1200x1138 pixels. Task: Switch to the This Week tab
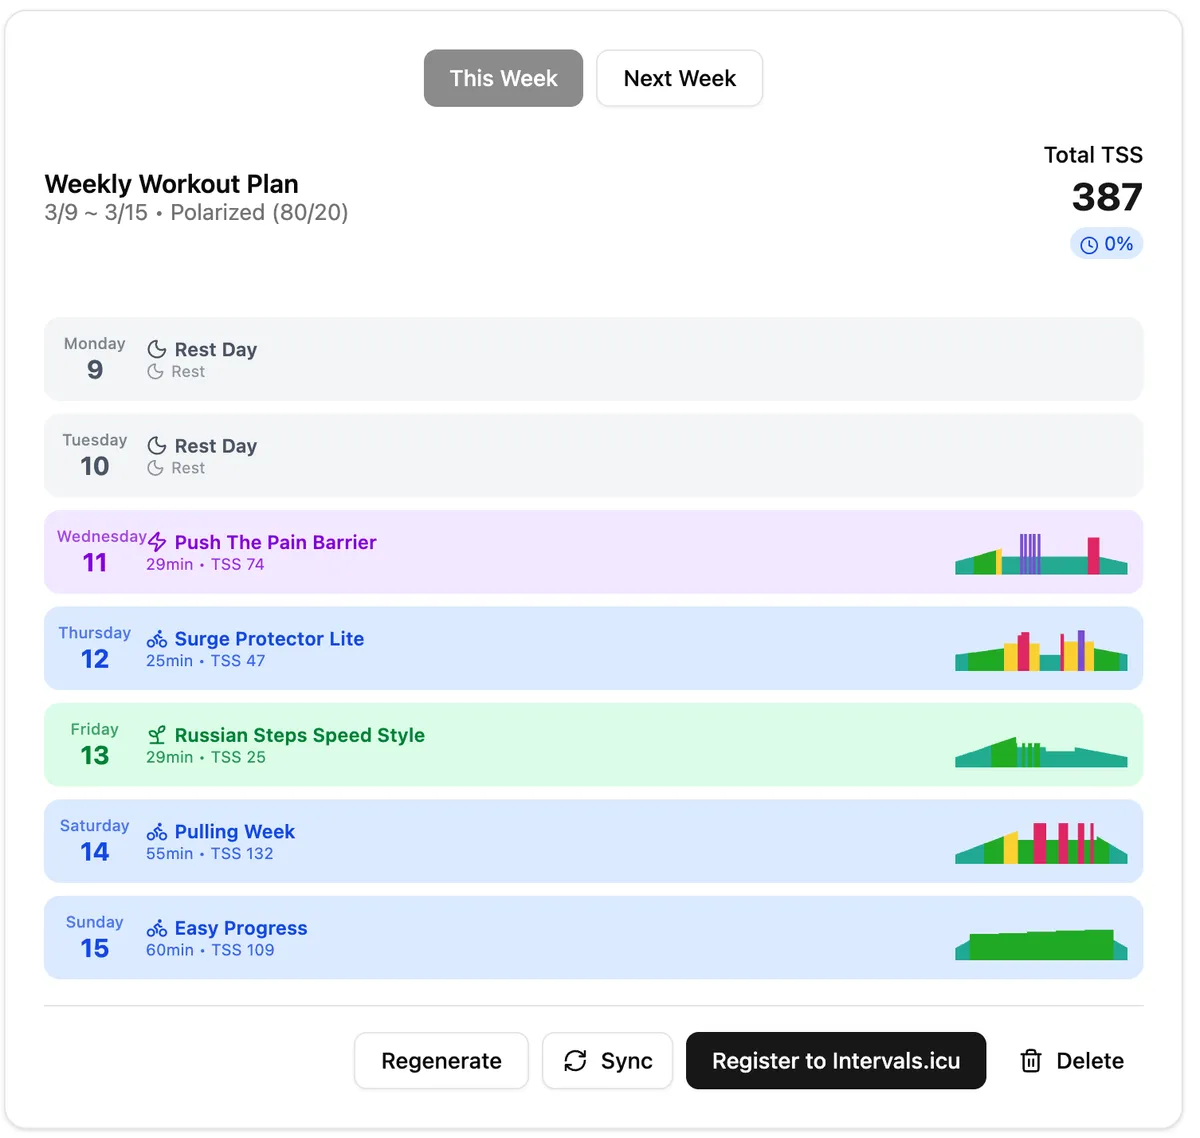(x=503, y=78)
